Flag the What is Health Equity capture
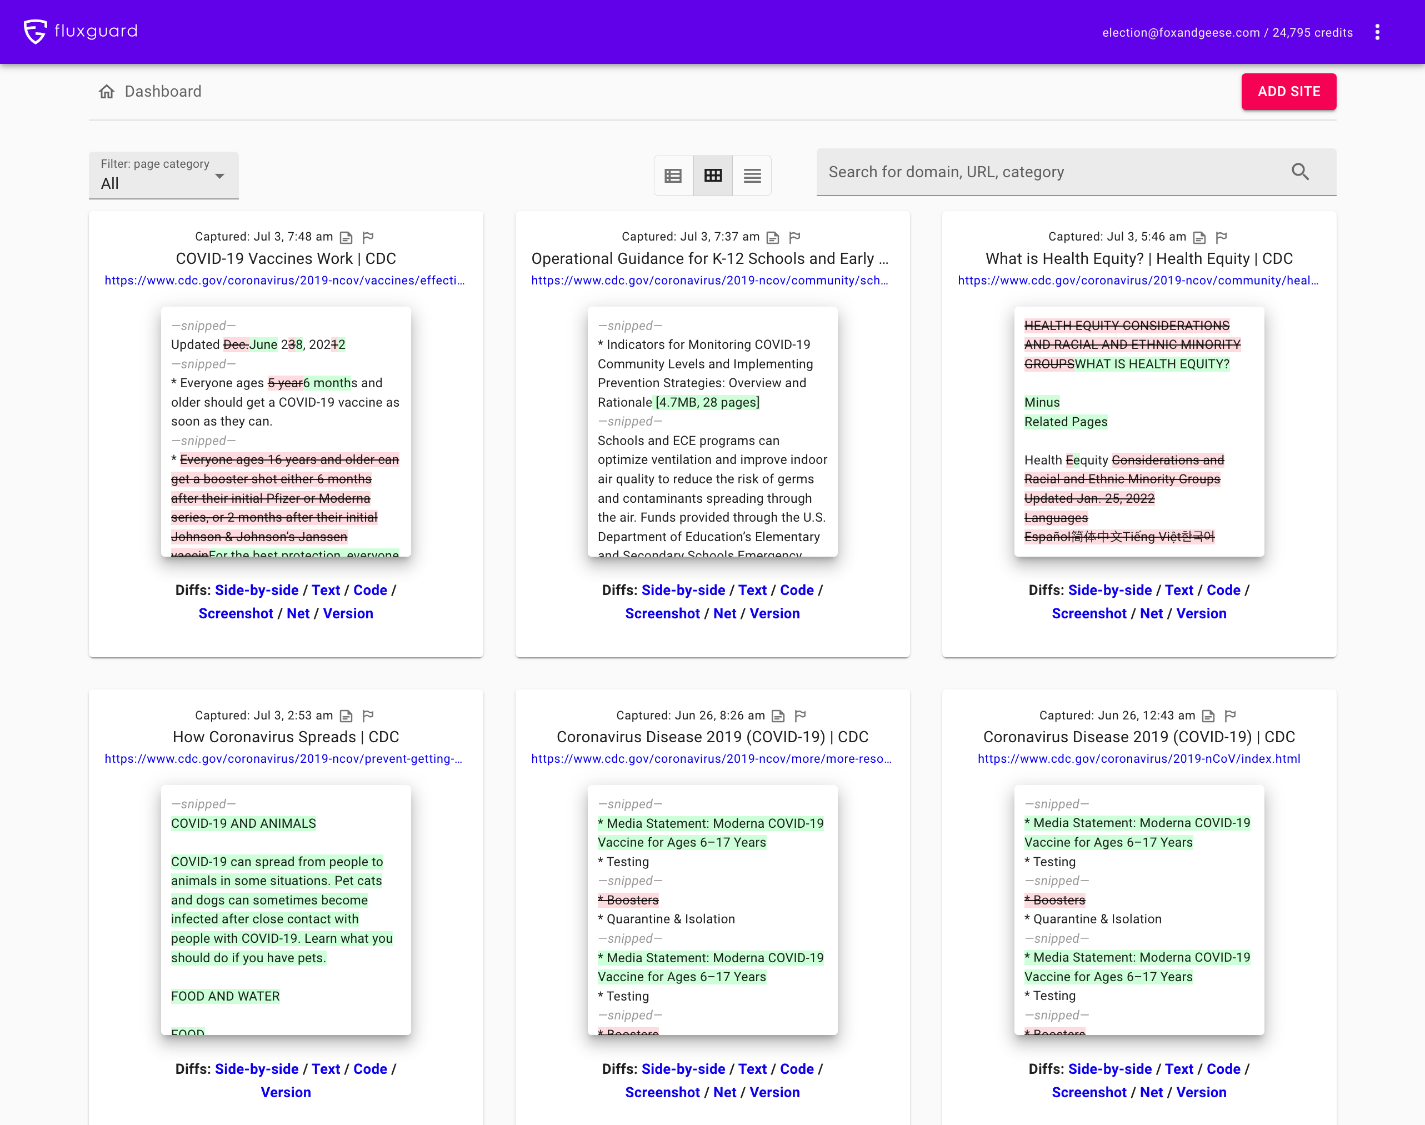 (1221, 238)
